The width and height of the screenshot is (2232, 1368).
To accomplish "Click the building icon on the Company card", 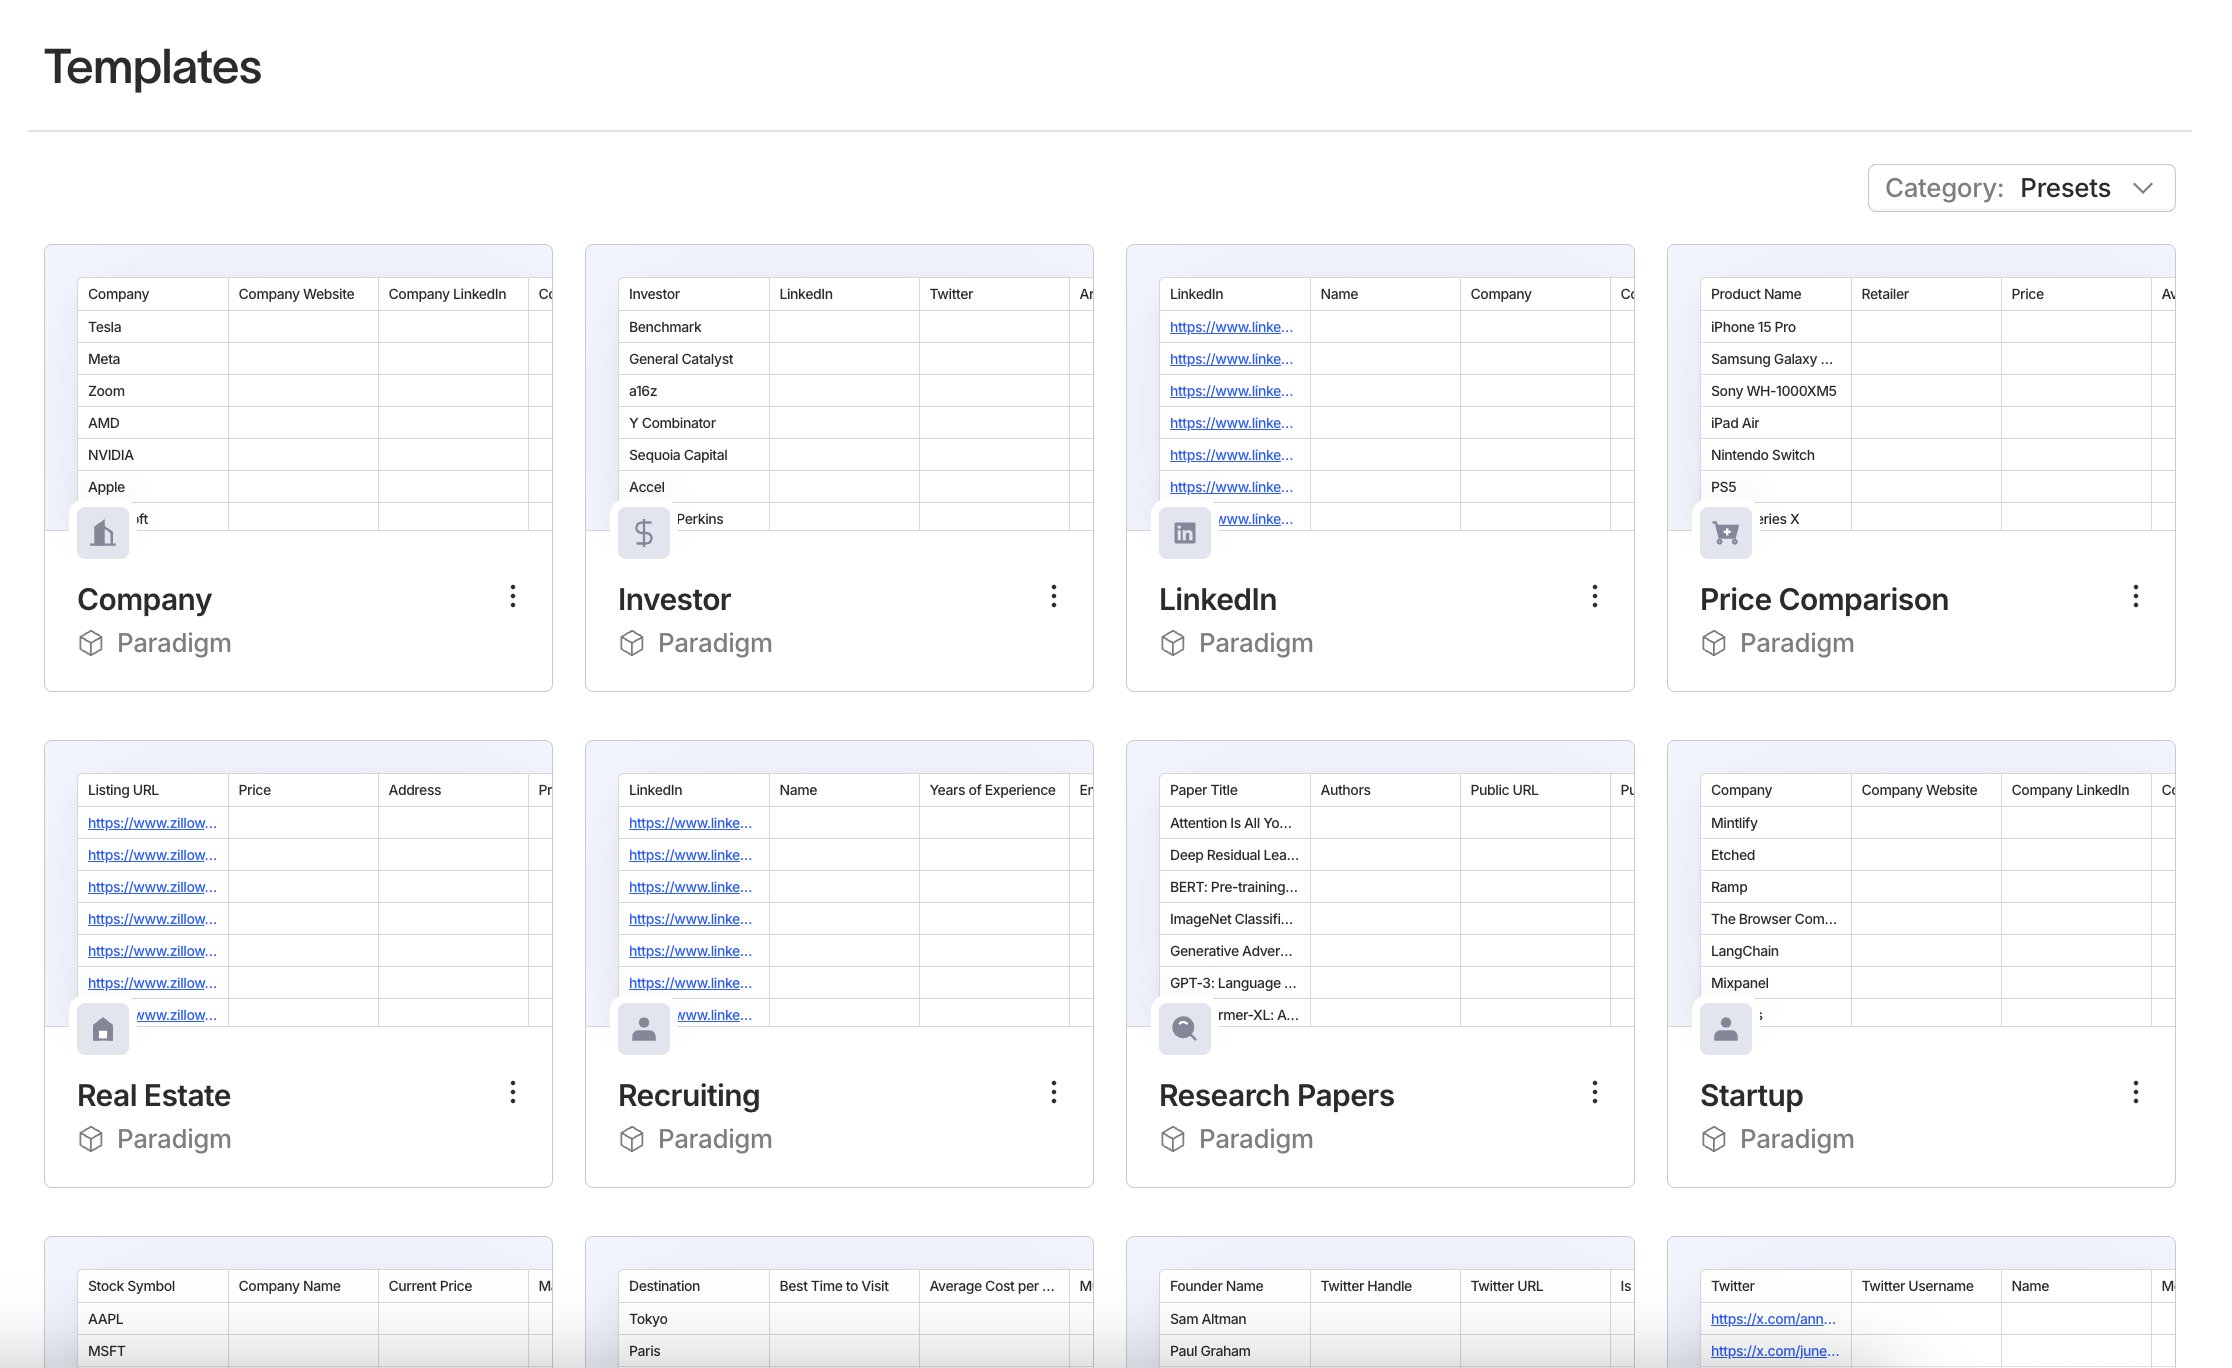I will point(103,533).
